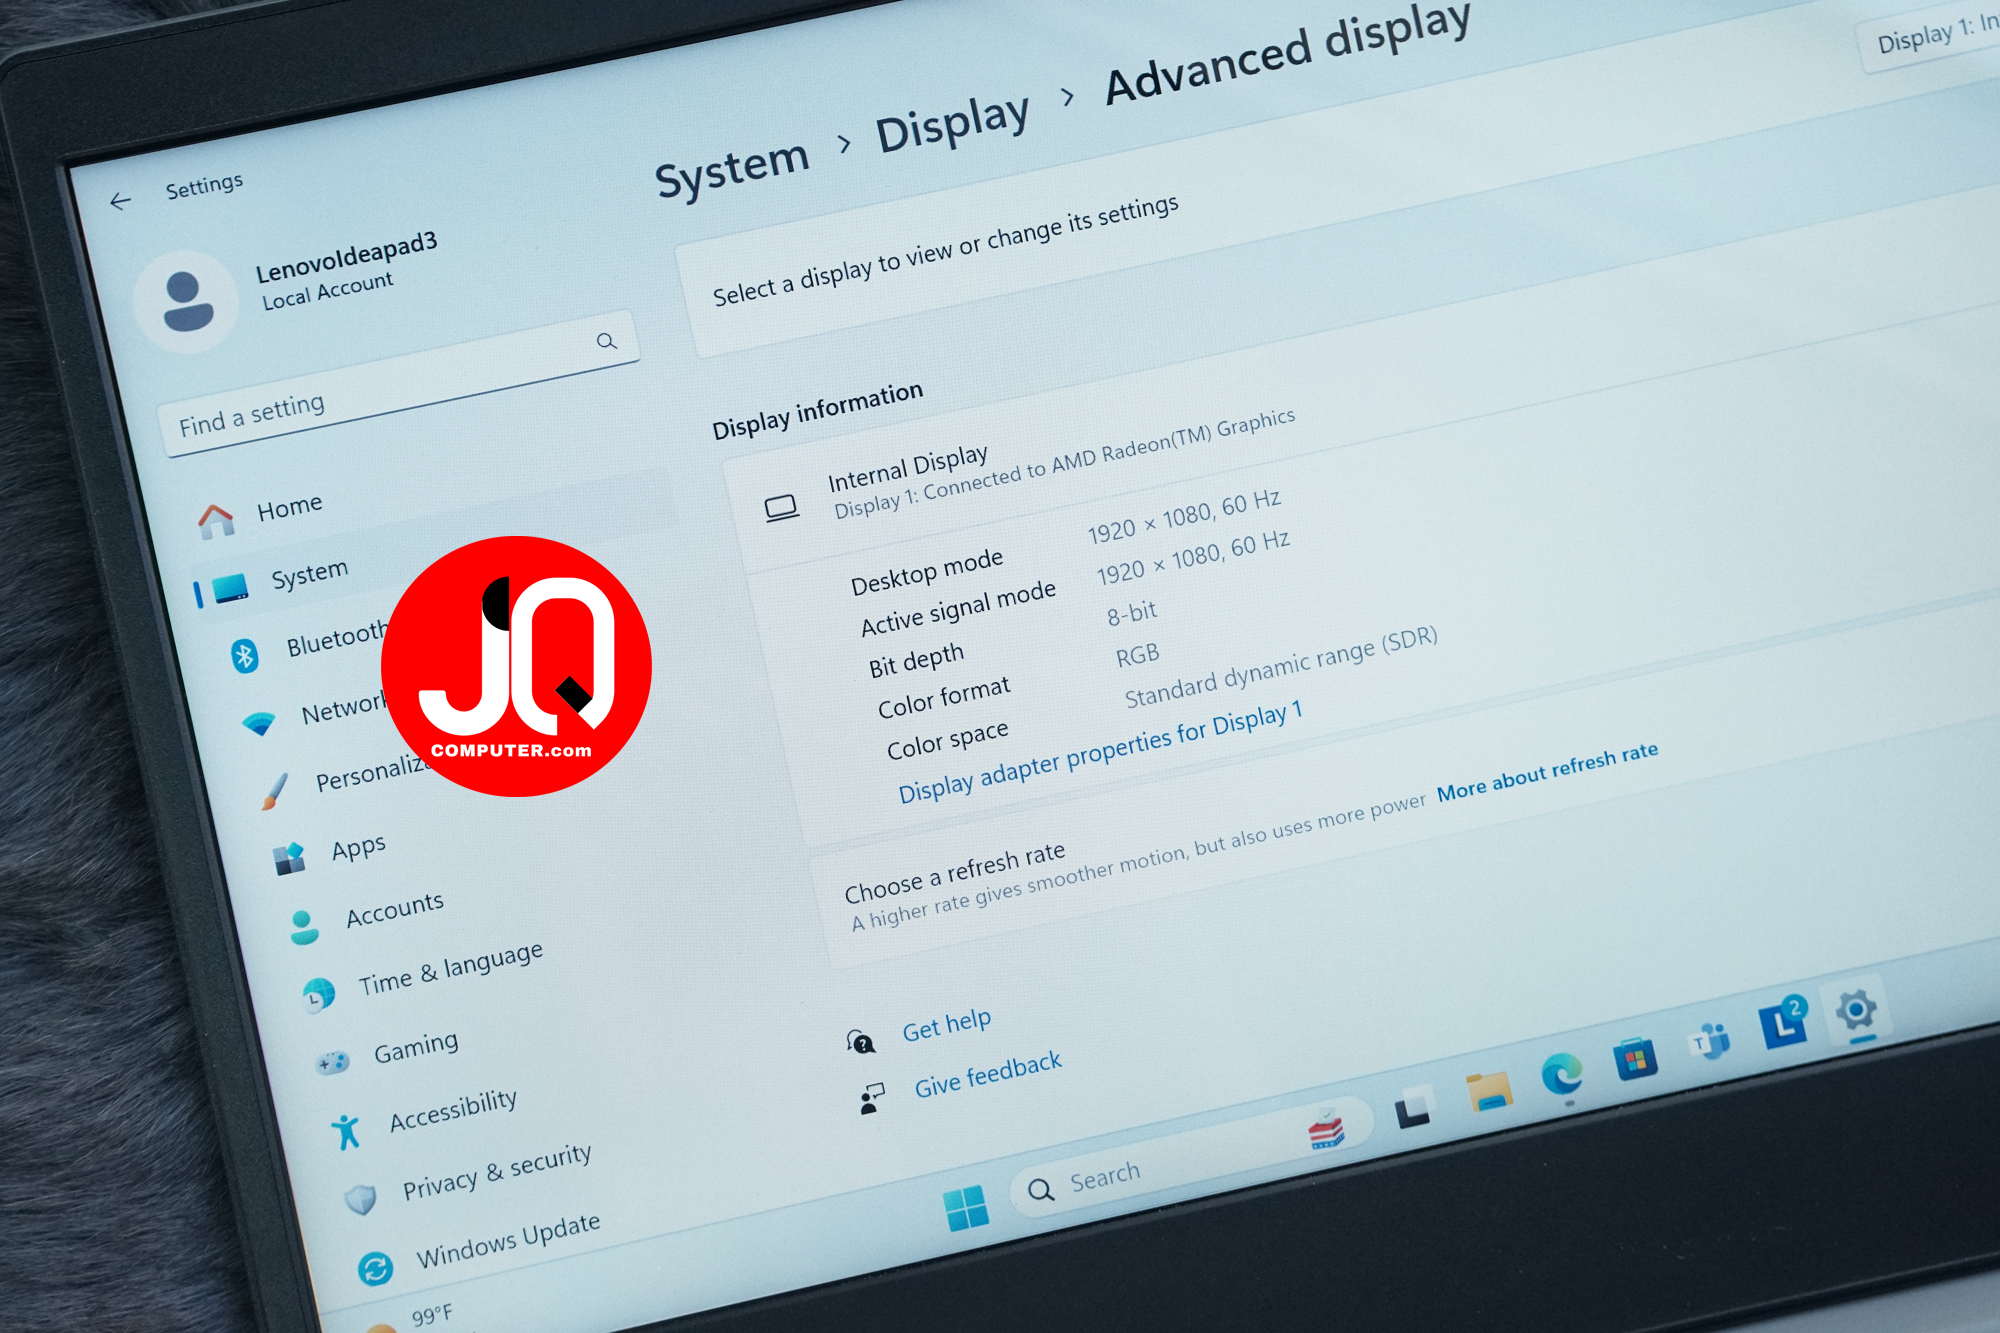The image size is (2000, 1333).
Task: Open the Windows Start button
Action: 966,1208
